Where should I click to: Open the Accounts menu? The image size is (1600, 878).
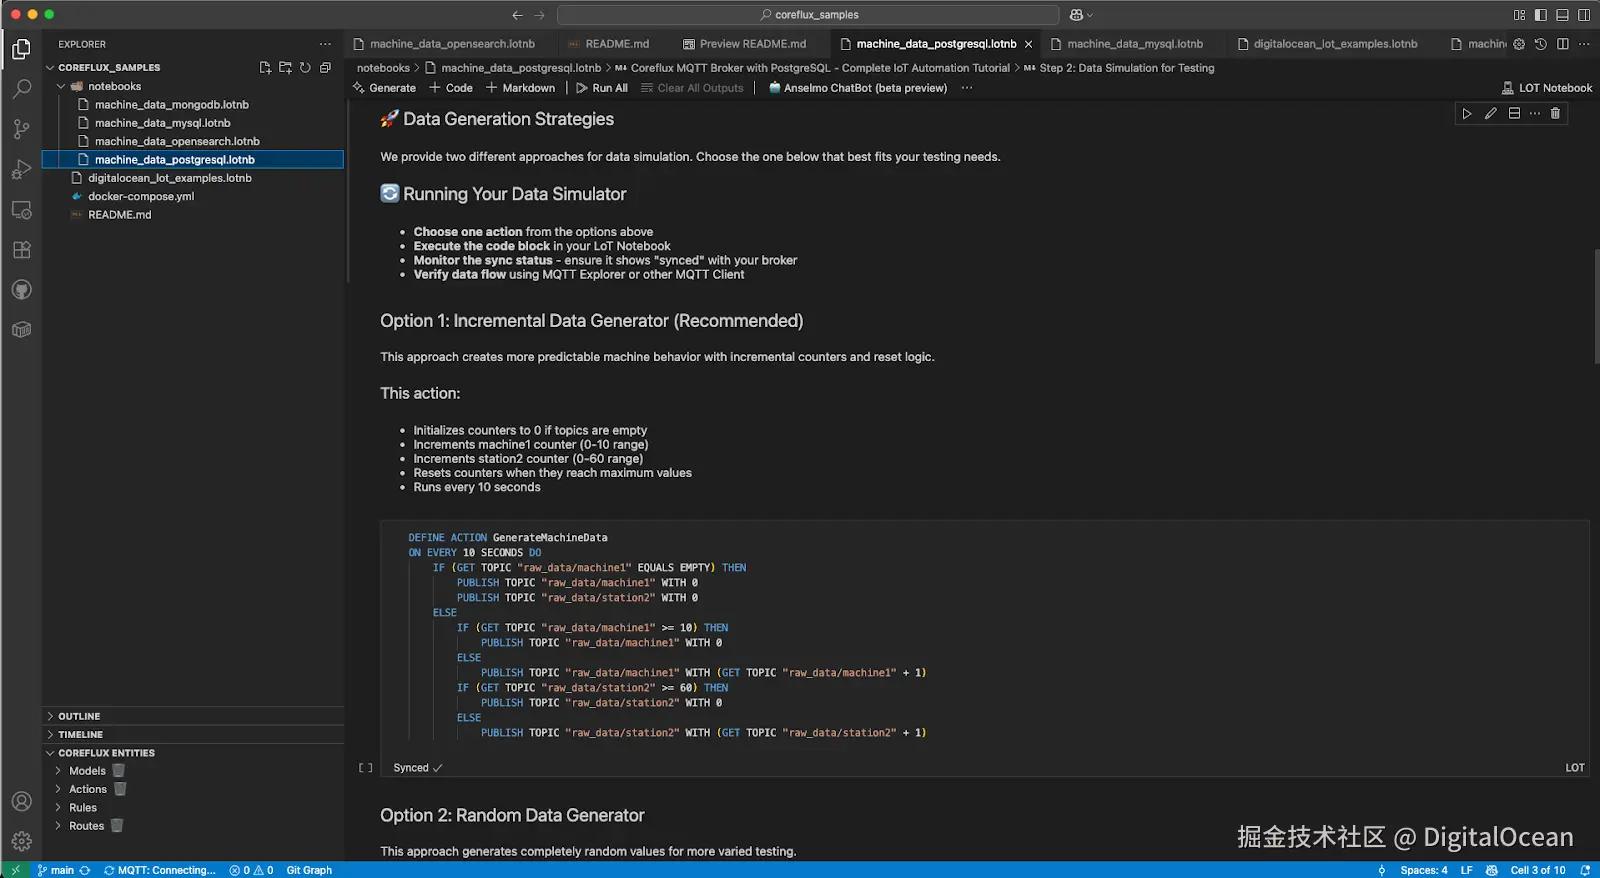coord(21,802)
